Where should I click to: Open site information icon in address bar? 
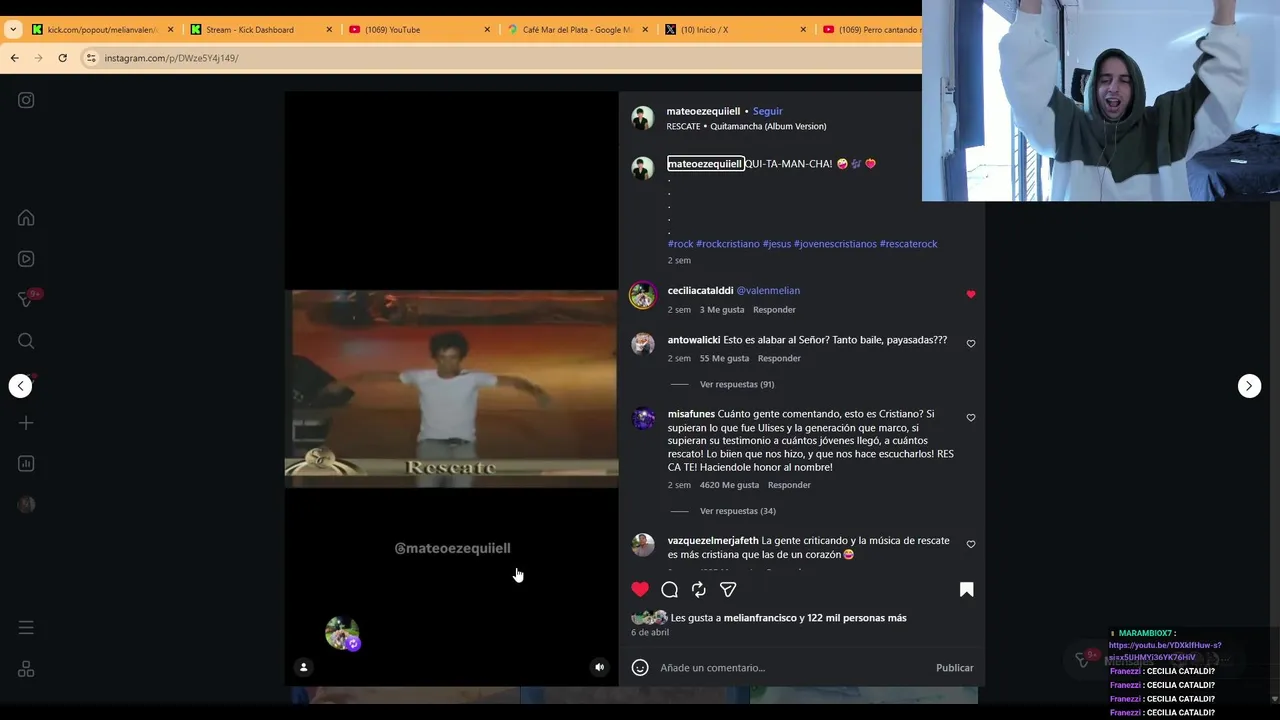tap(91, 58)
